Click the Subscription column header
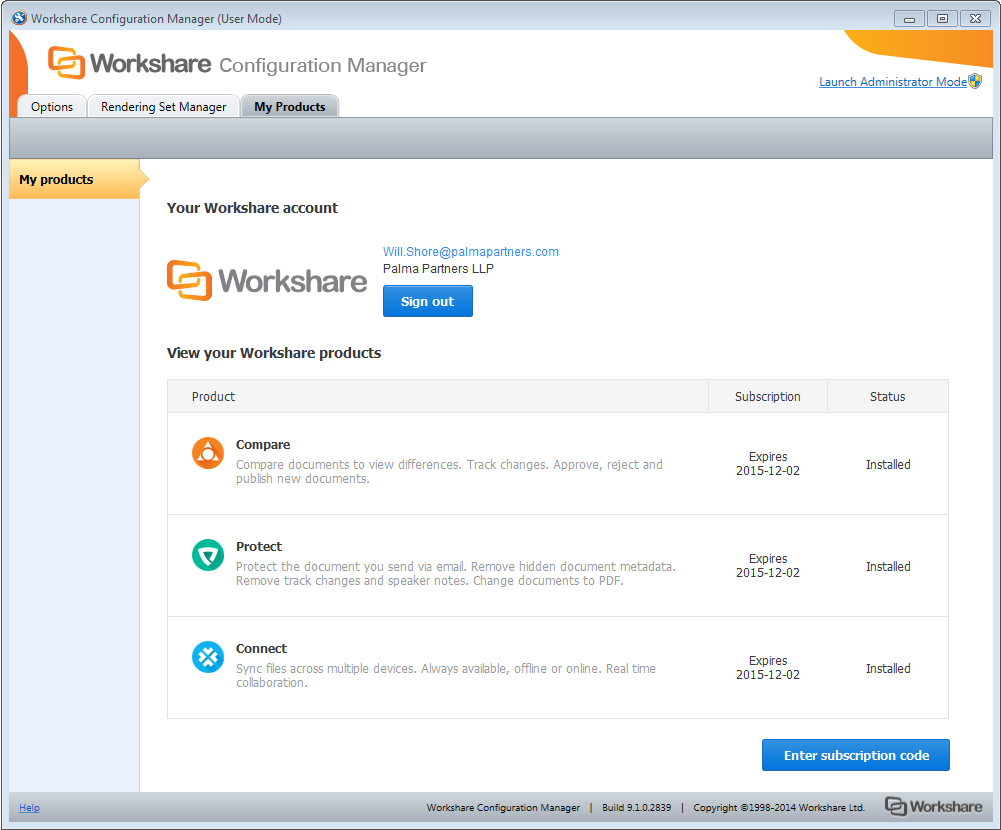This screenshot has width=1001, height=830. pos(767,396)
